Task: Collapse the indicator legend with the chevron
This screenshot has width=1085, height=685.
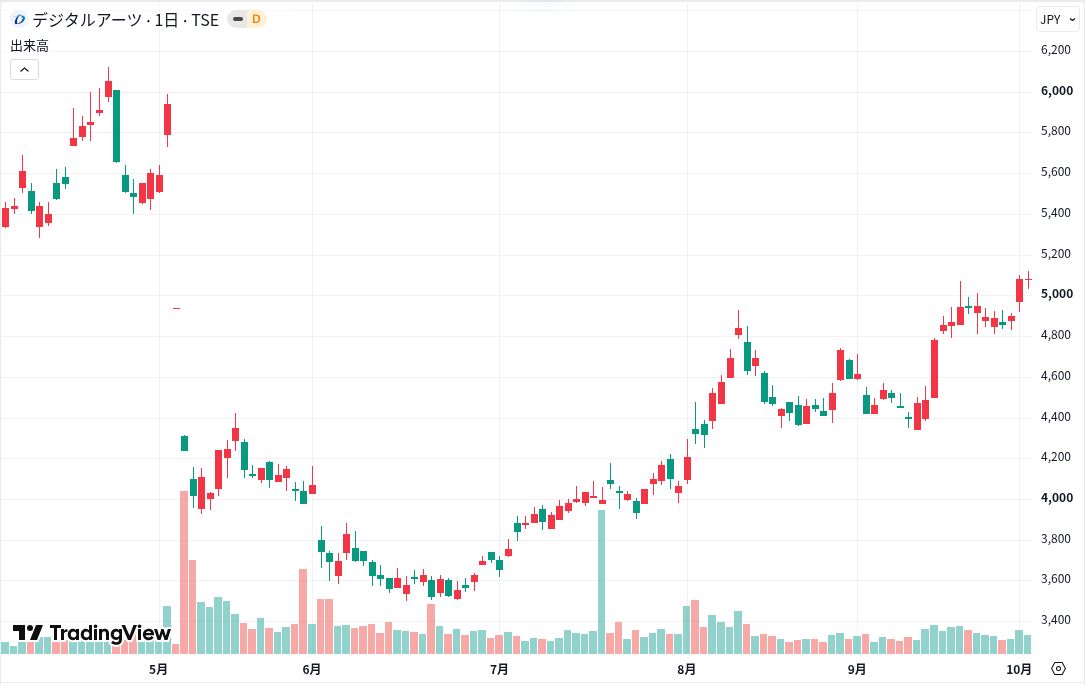Action: point(24,69)
